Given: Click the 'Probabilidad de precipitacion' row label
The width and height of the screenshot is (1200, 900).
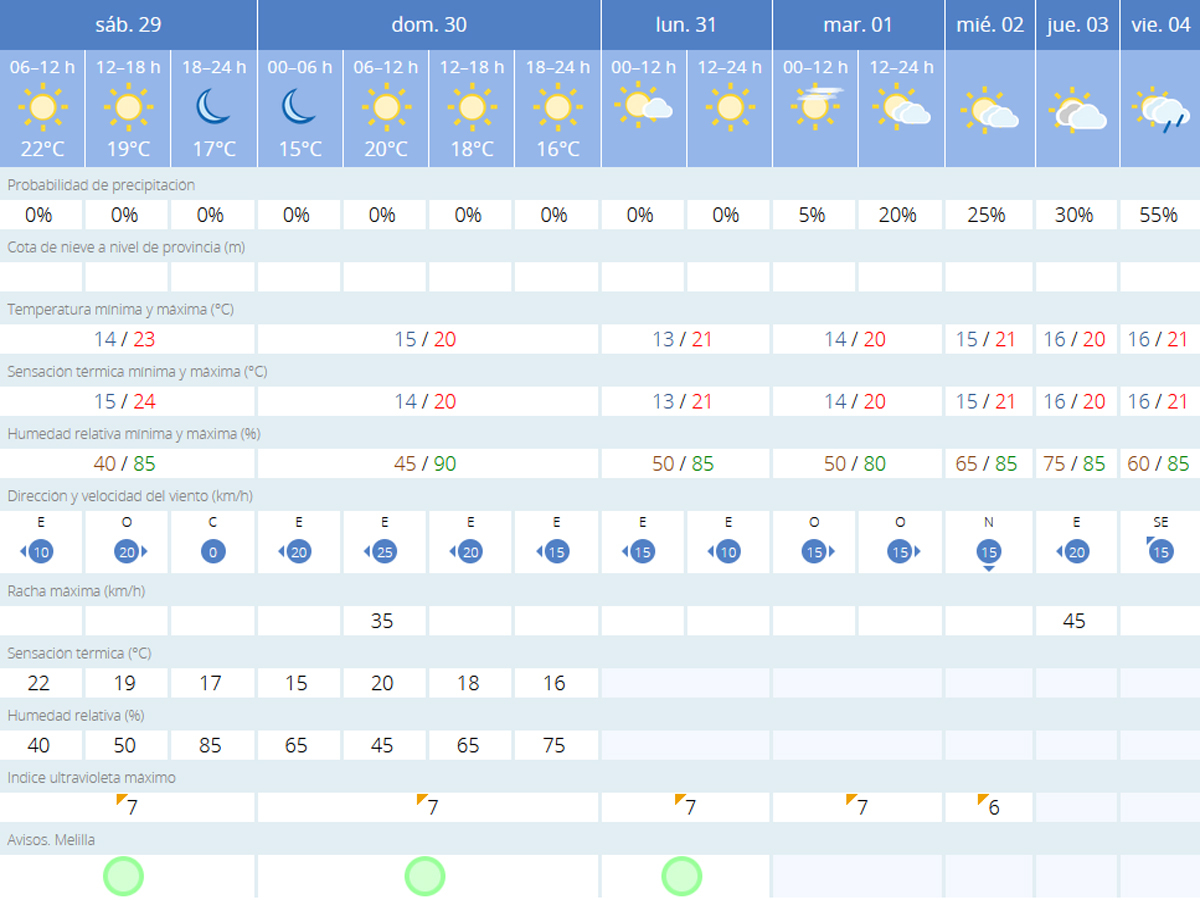Looking at the screenshot, I should (101, 185).
